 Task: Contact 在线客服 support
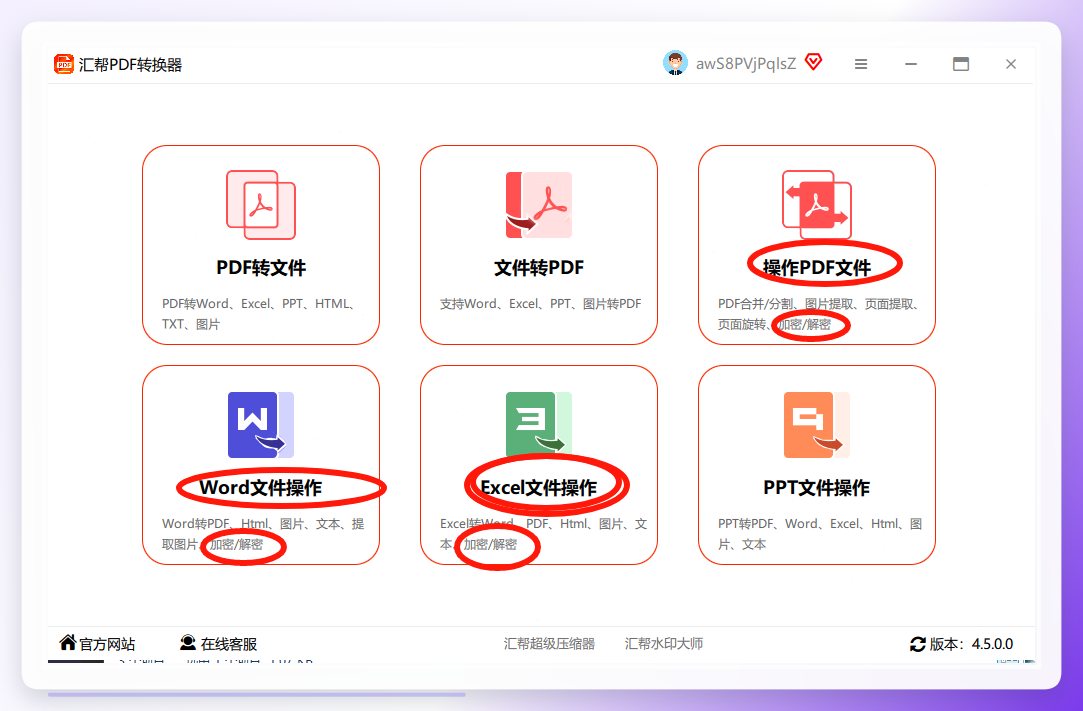tap(229, 644)
